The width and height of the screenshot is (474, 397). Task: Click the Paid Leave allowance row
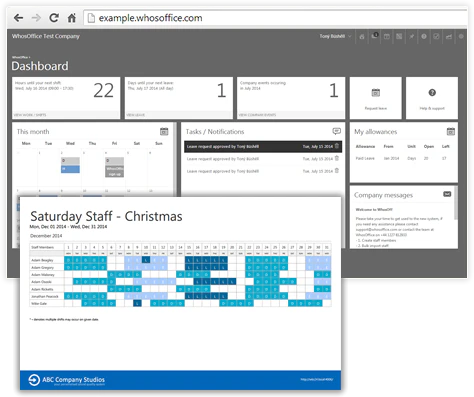(403, 158)
